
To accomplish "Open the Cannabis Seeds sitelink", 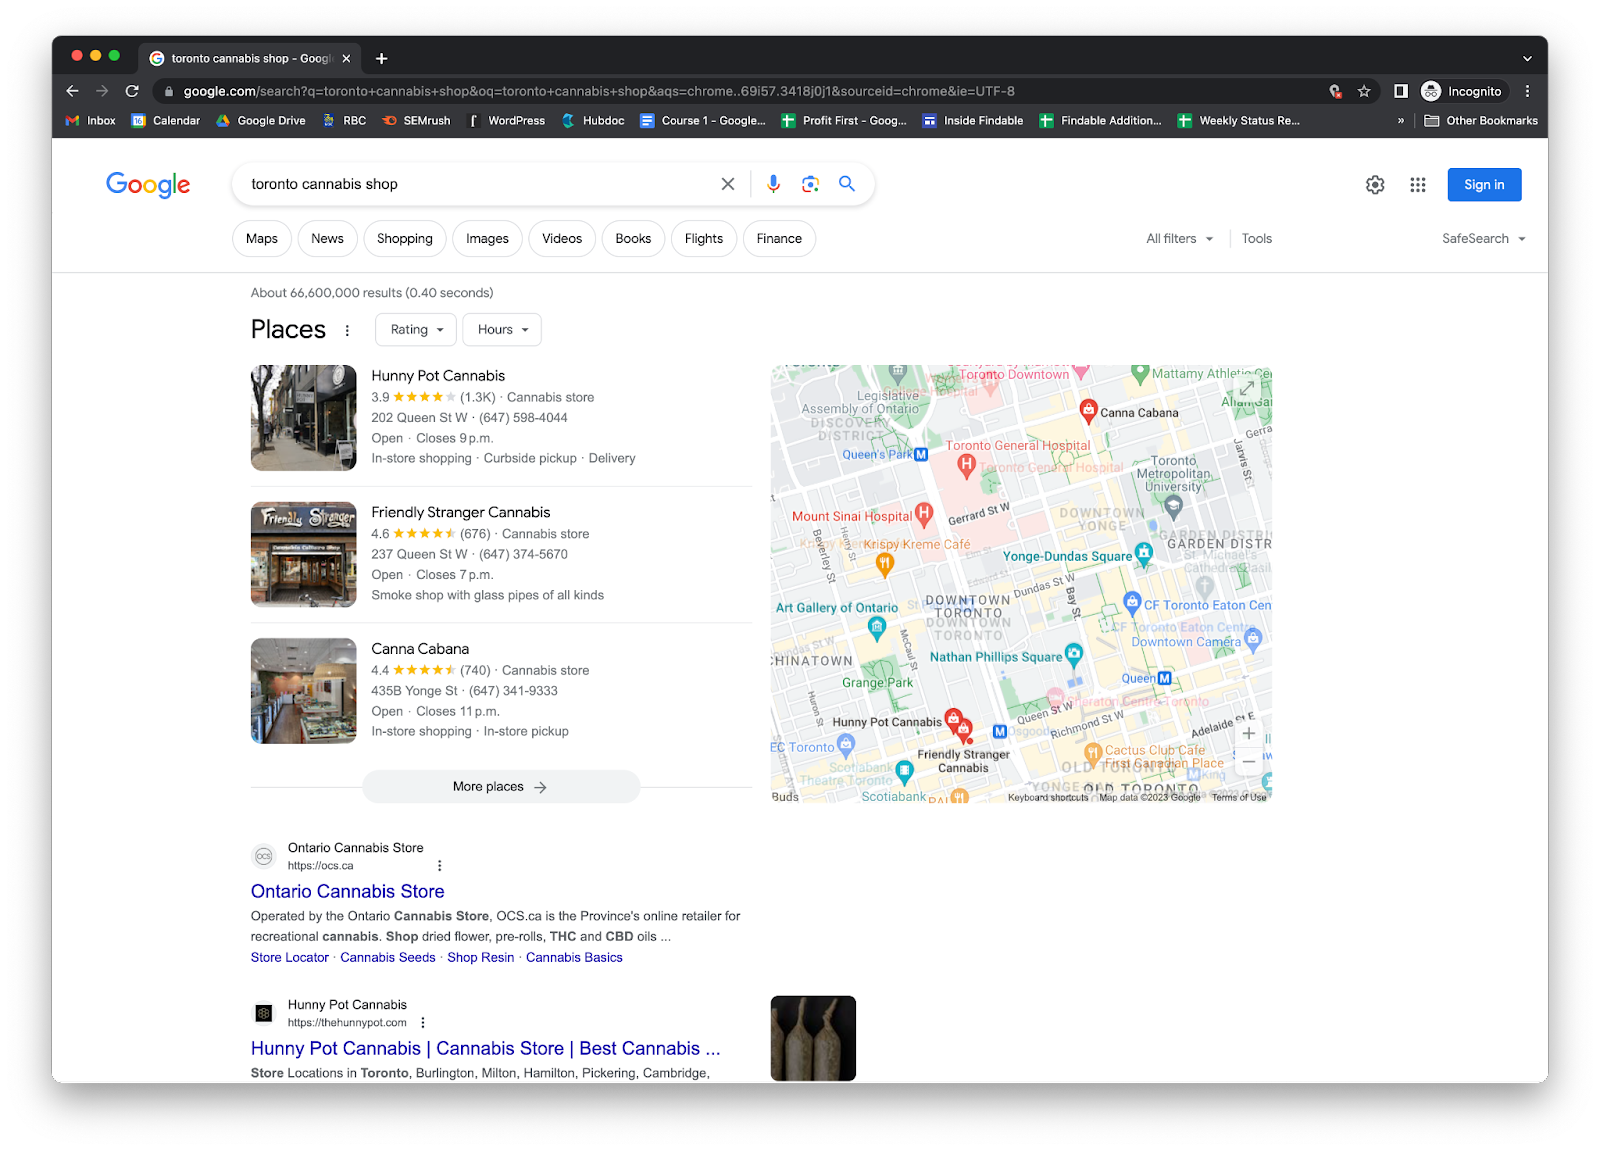I will click(388, 958).
